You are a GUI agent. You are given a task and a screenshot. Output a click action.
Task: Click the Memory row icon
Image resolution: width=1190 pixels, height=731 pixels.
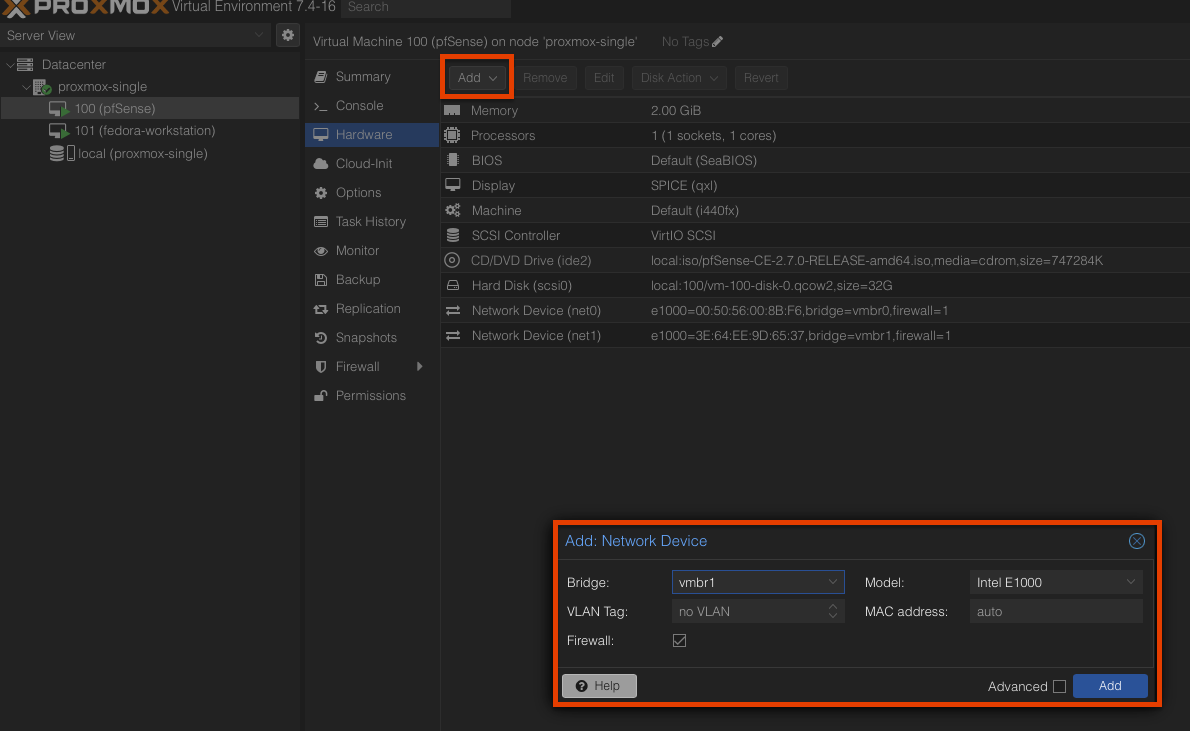point(452,111)
